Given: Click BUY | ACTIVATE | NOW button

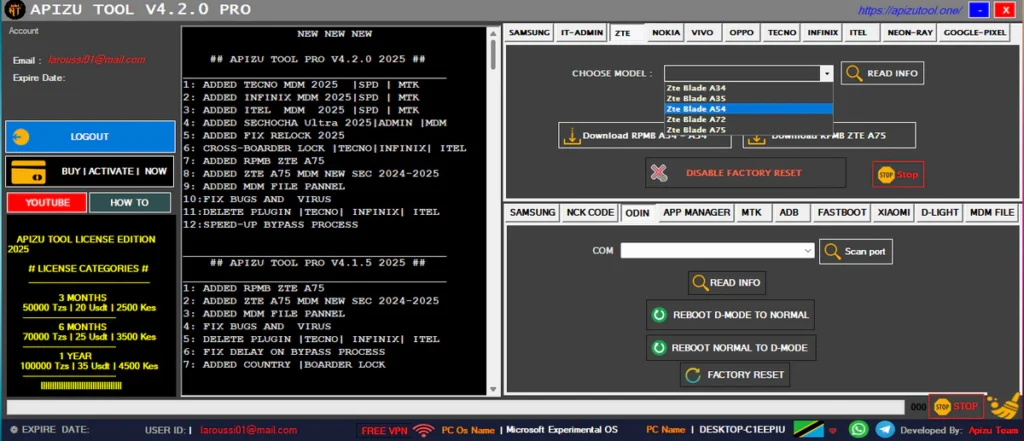Looking at the screenshot, I should (x=90, y=171).
